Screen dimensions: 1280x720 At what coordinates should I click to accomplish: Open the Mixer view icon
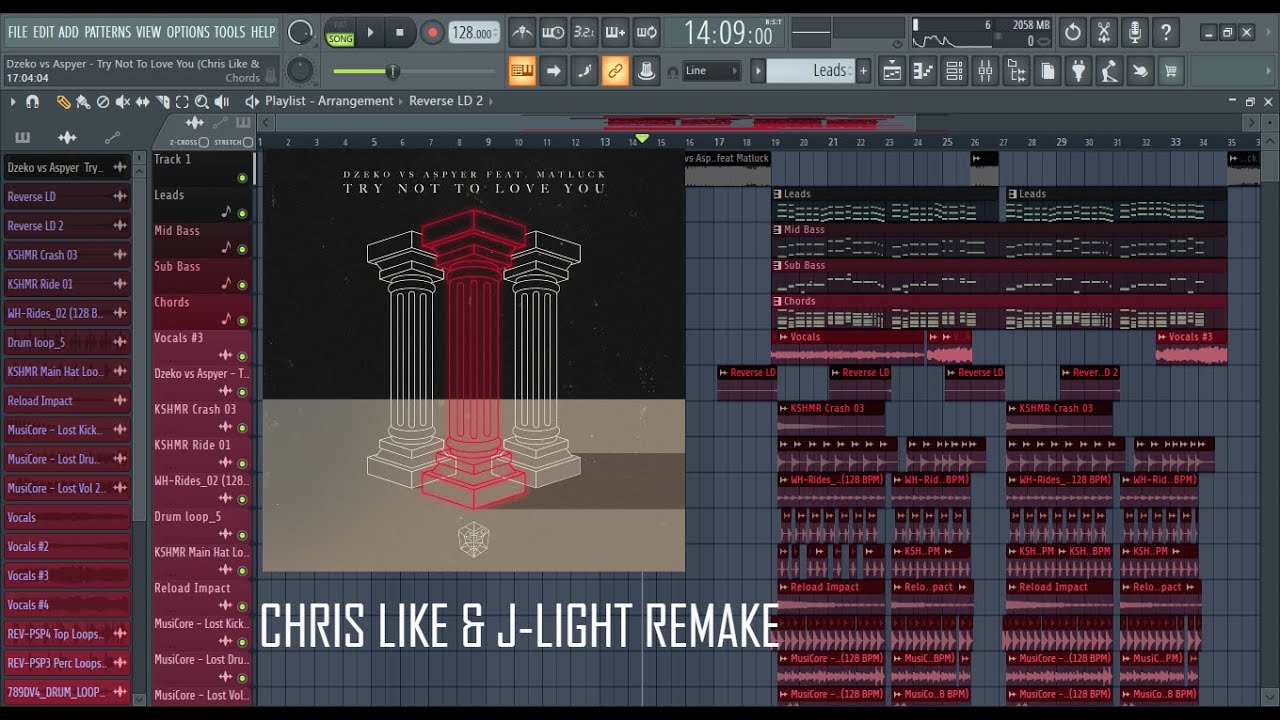tap(985, 70)
